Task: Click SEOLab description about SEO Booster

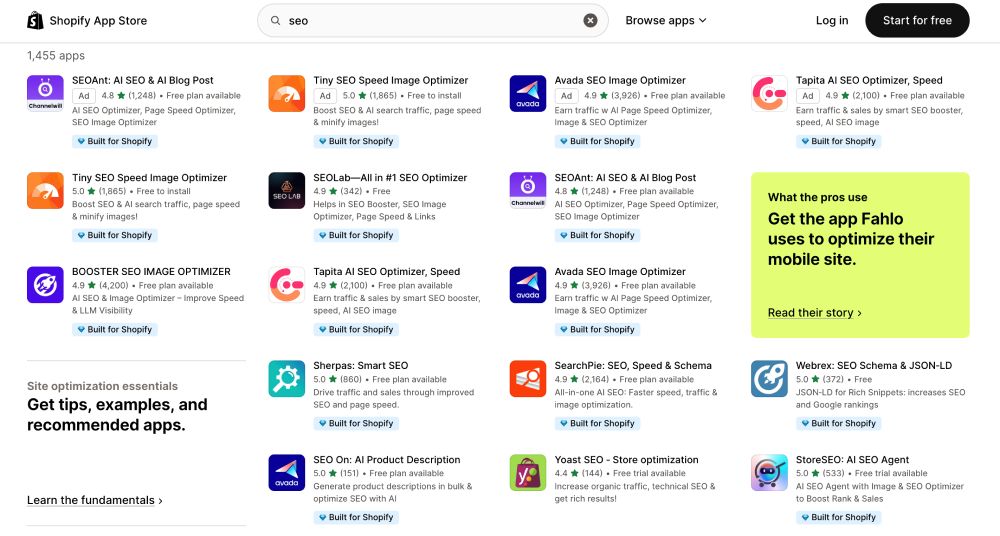Action: tap(380, 211)
